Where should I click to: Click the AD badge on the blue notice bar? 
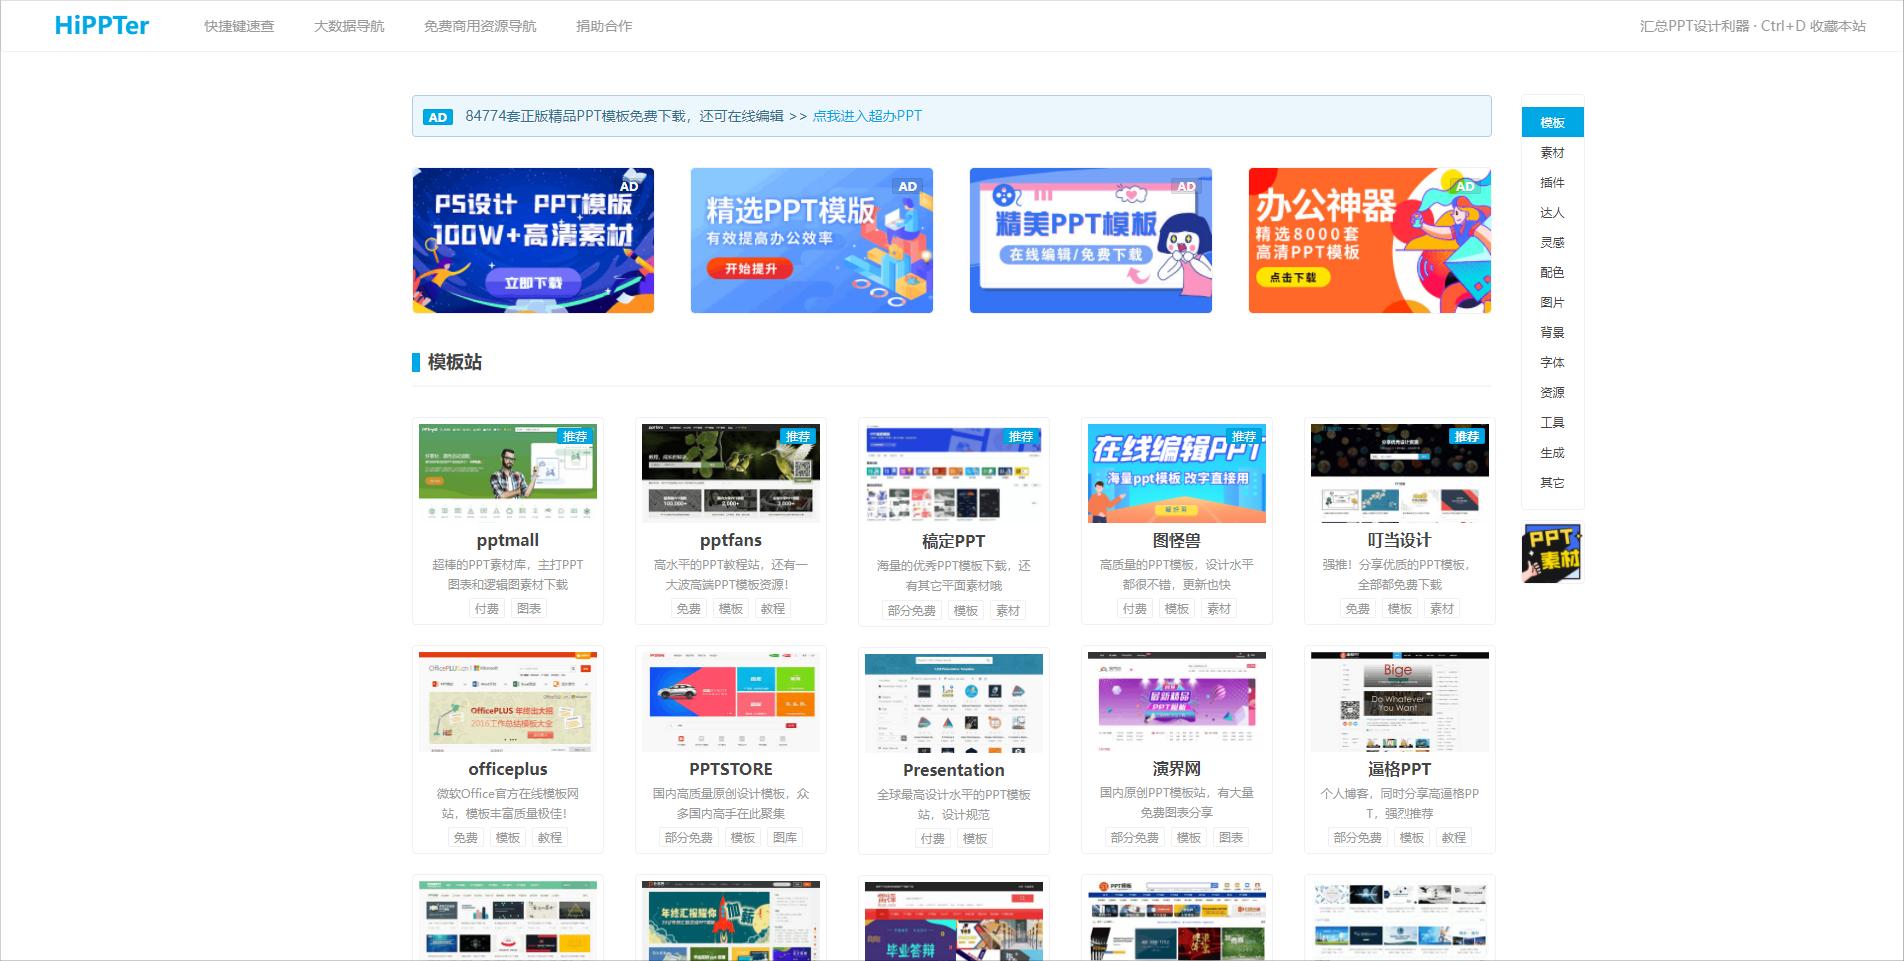click(x=437, y=117)
